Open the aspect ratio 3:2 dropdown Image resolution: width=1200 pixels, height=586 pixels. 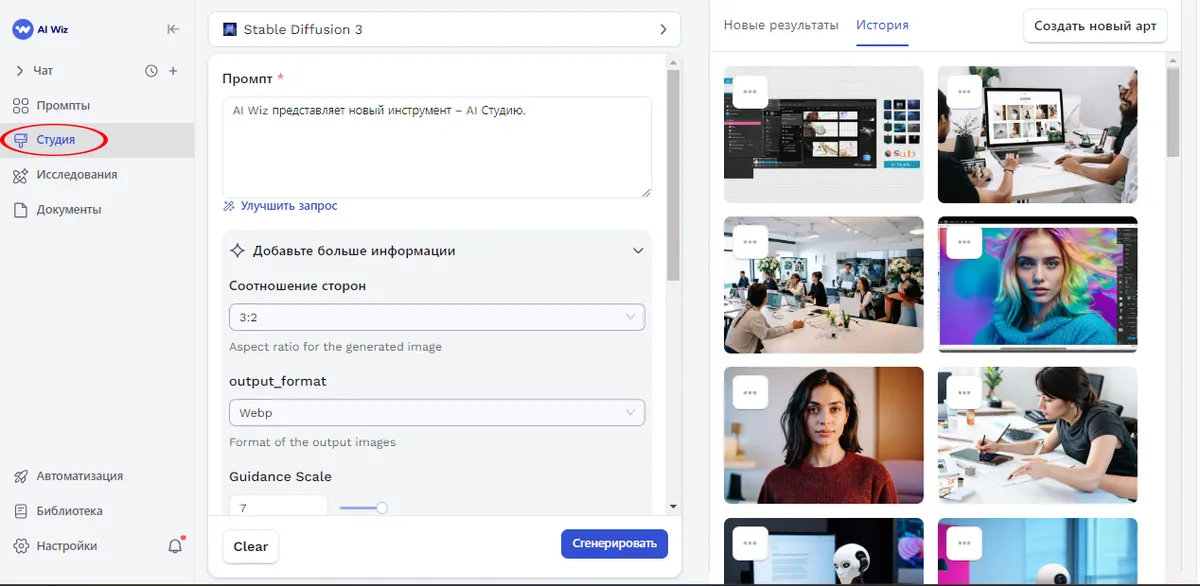click(436, 317)
